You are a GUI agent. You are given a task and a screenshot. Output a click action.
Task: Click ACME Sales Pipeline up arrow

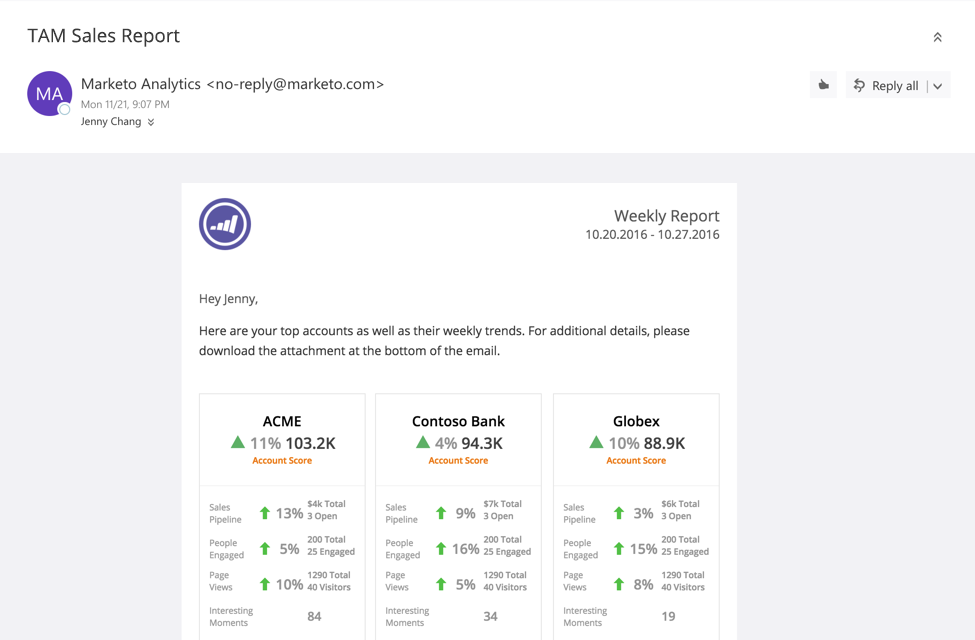(x=265, y=513)
